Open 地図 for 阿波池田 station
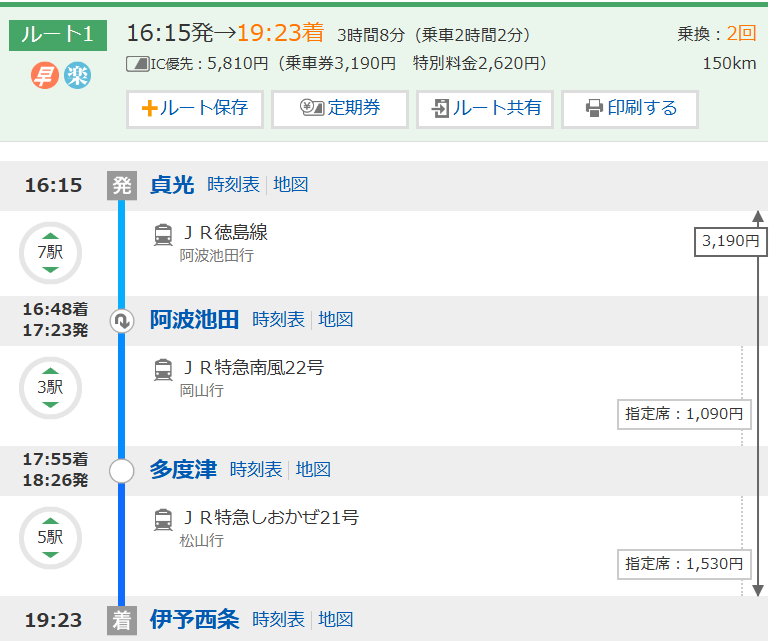770x641 pixels. tap(336, 320)
